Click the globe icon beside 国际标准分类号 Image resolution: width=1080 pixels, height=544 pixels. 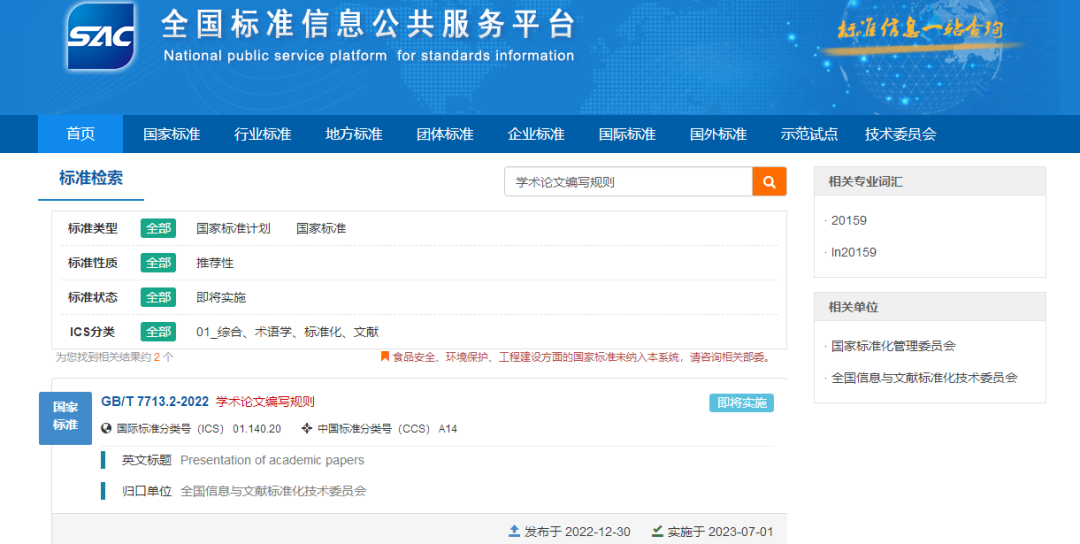tap(107, 429)
